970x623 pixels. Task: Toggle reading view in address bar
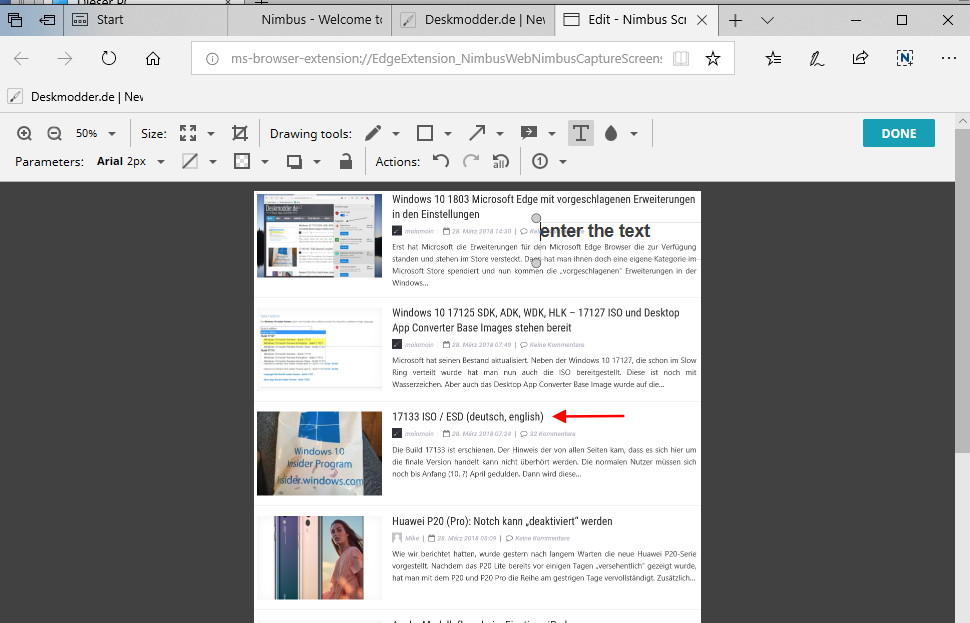[x=681, y=59]
